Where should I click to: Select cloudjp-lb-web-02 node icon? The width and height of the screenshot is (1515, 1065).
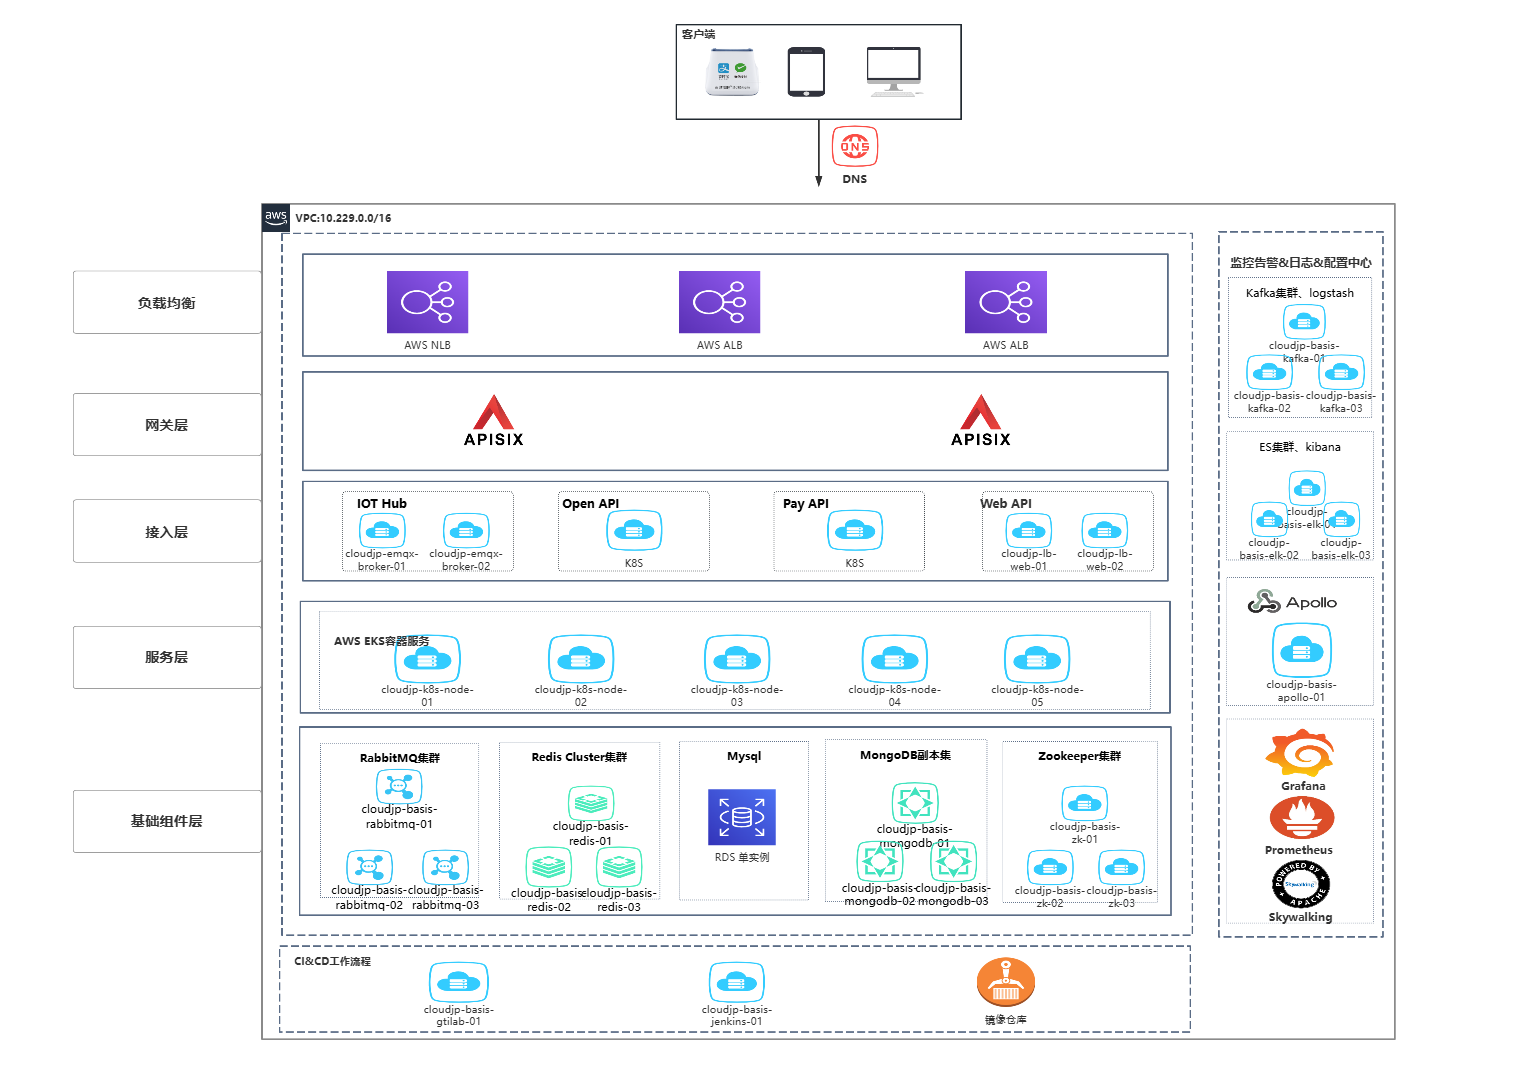(1104, 530)
